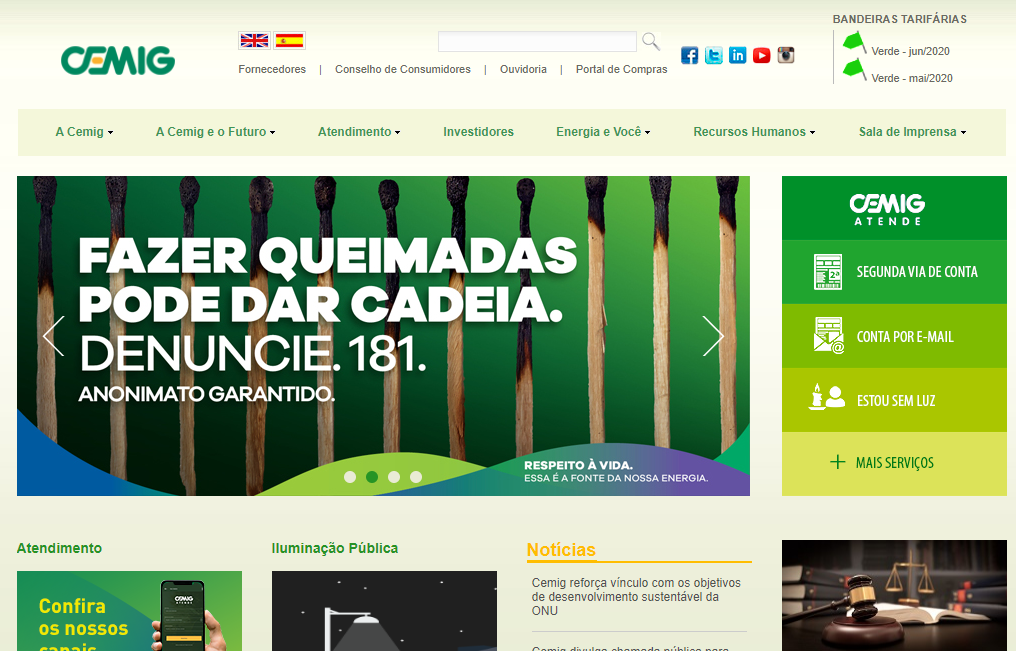Screen dimensions: 1016x651
Task: Read news about vínculo com objetivos ONU
Action: click(636, 597)
